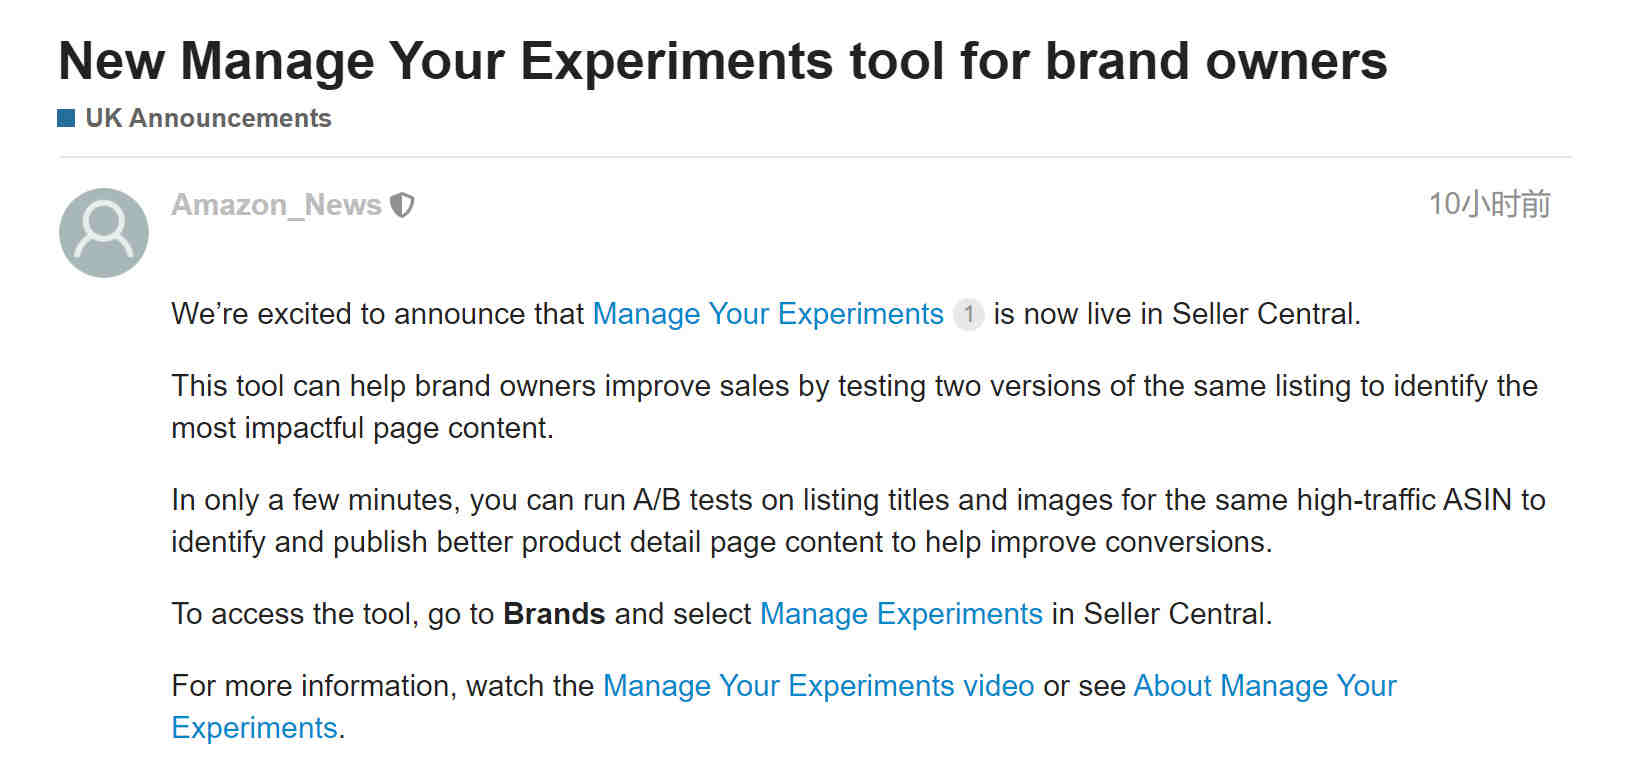Viewport: 1645px width, 781px height.
Task: Click the A/B tests paragraph text
Action: [x=858, y=521]
